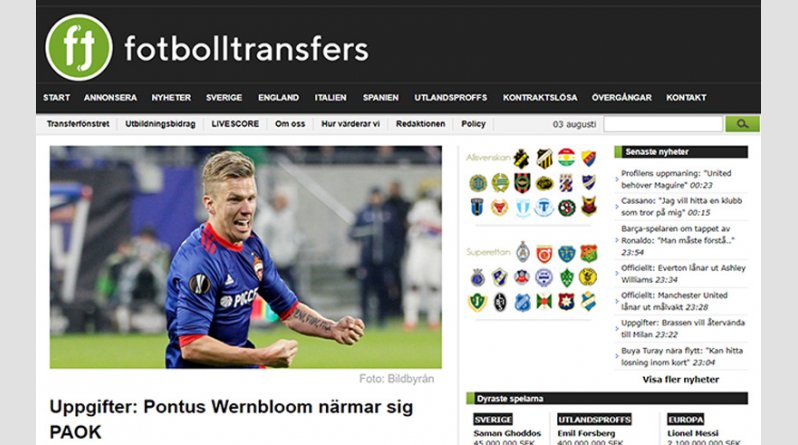
Task: Open the LIVESCORE submenu link
Action: pos(235,124)
